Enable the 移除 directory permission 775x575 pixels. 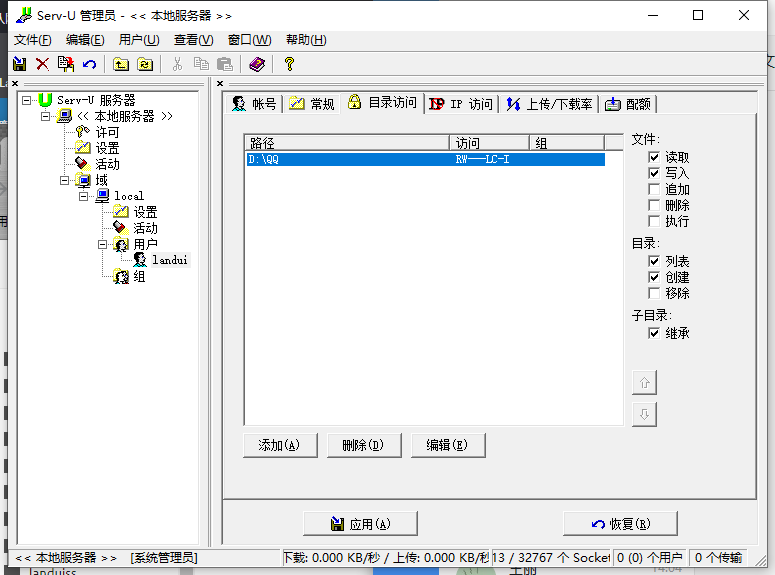(654, 293)
